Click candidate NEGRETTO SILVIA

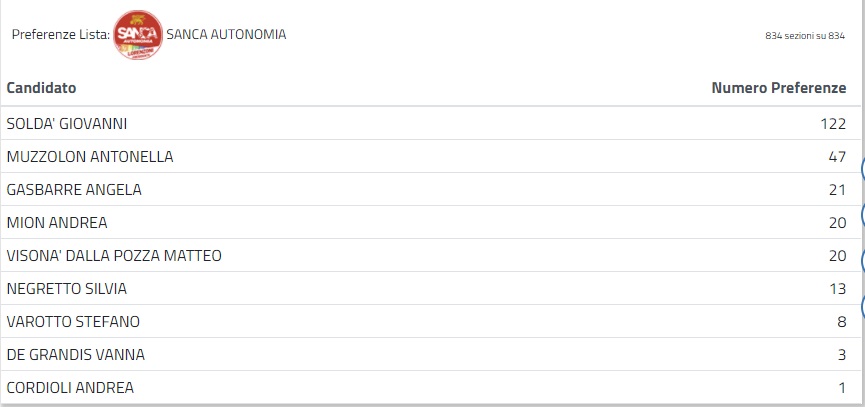67,289
